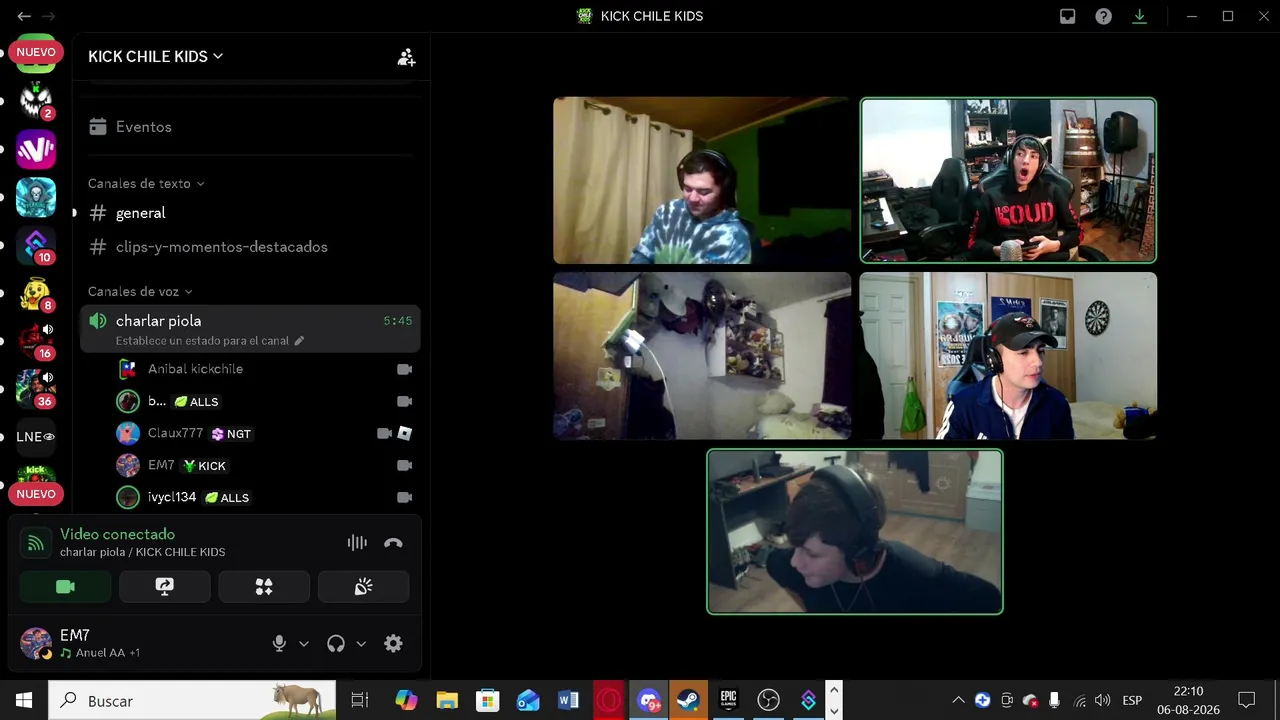Open the yellow duck server with badge 8

[x=36, y=293]
